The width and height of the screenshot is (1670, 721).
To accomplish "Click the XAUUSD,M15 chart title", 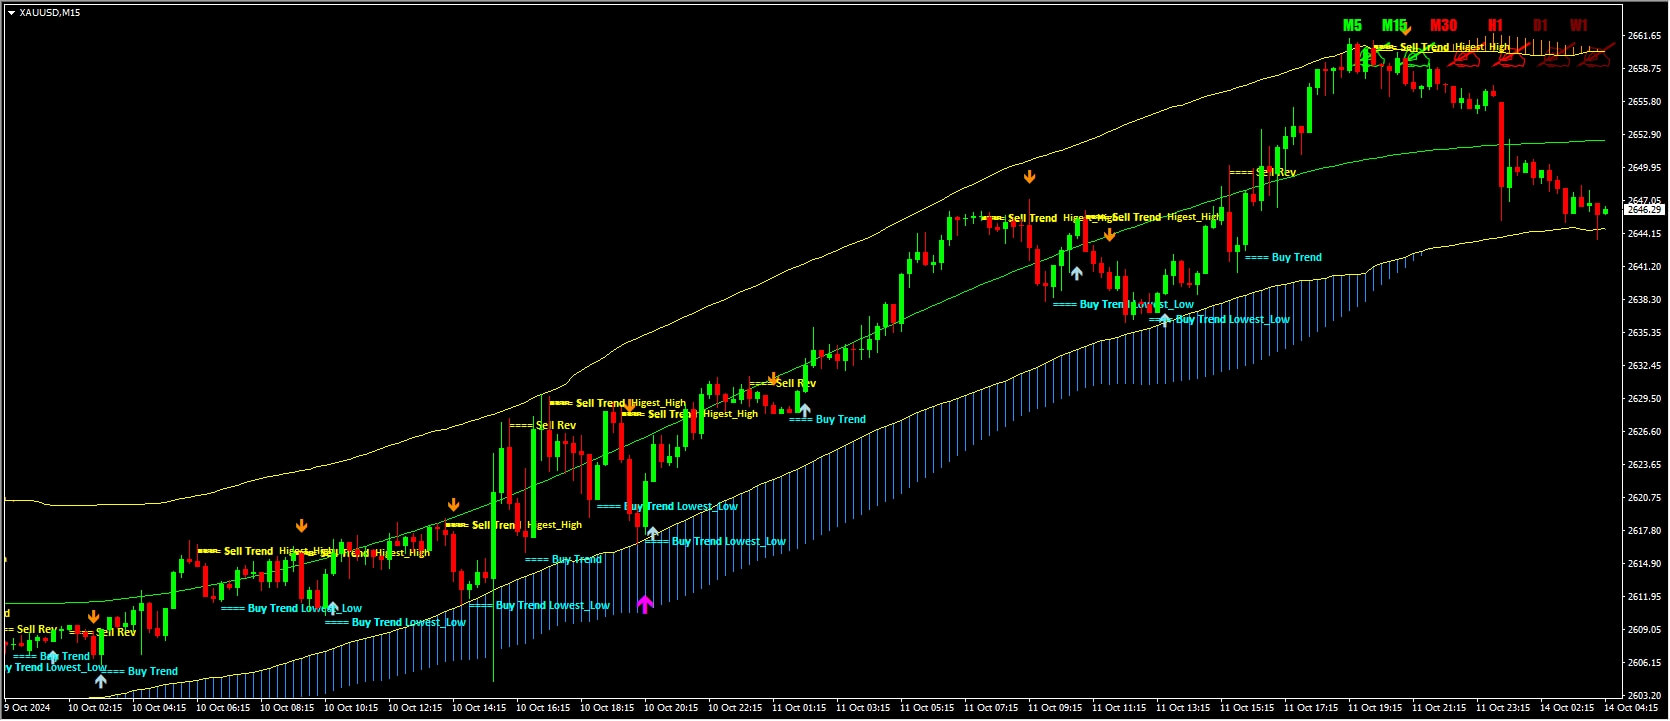I will (50, 13).
